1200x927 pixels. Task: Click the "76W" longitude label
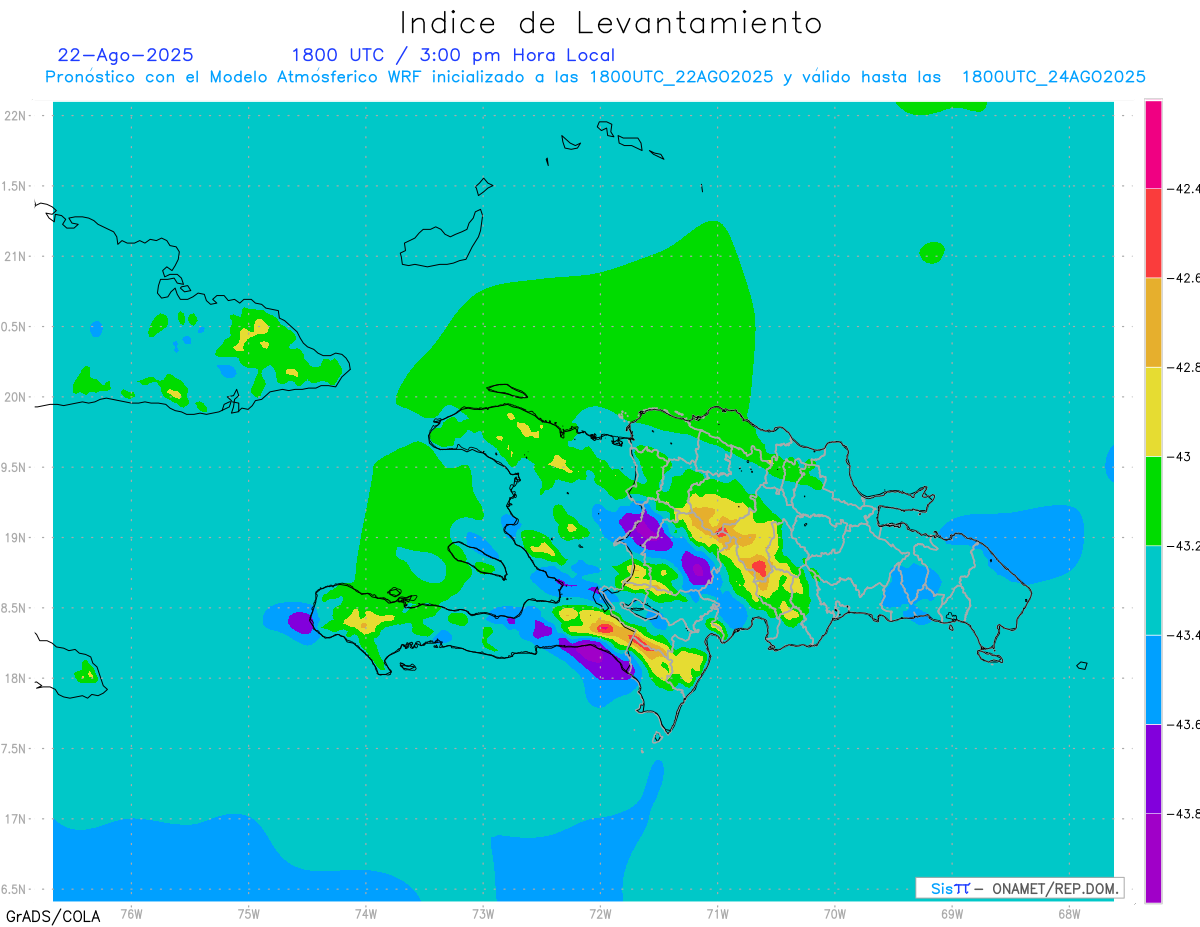click(131, 913)
